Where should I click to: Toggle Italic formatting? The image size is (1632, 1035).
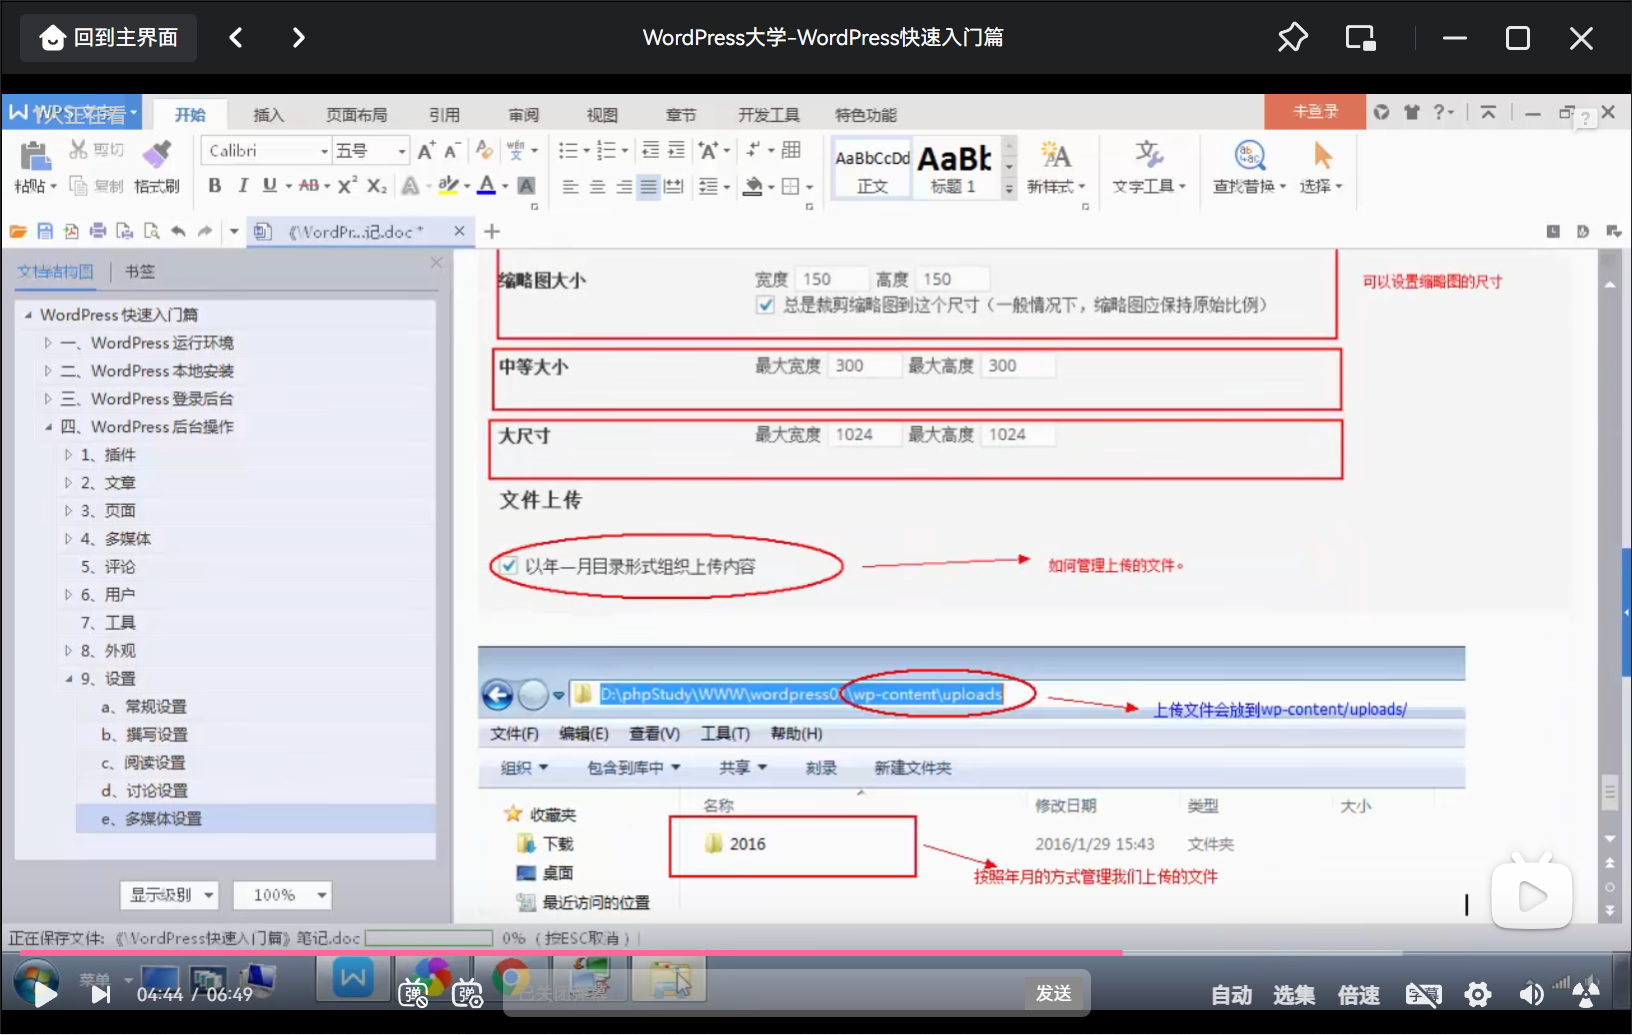[243, 185]
